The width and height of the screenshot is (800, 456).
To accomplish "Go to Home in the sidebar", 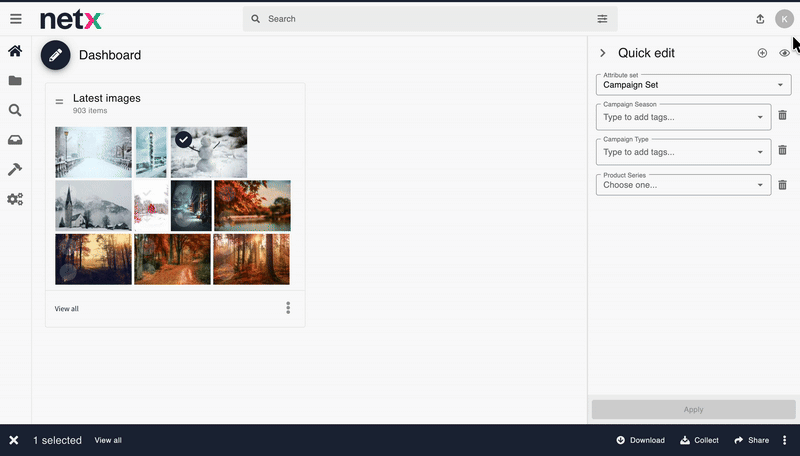I will pos(15,51).
